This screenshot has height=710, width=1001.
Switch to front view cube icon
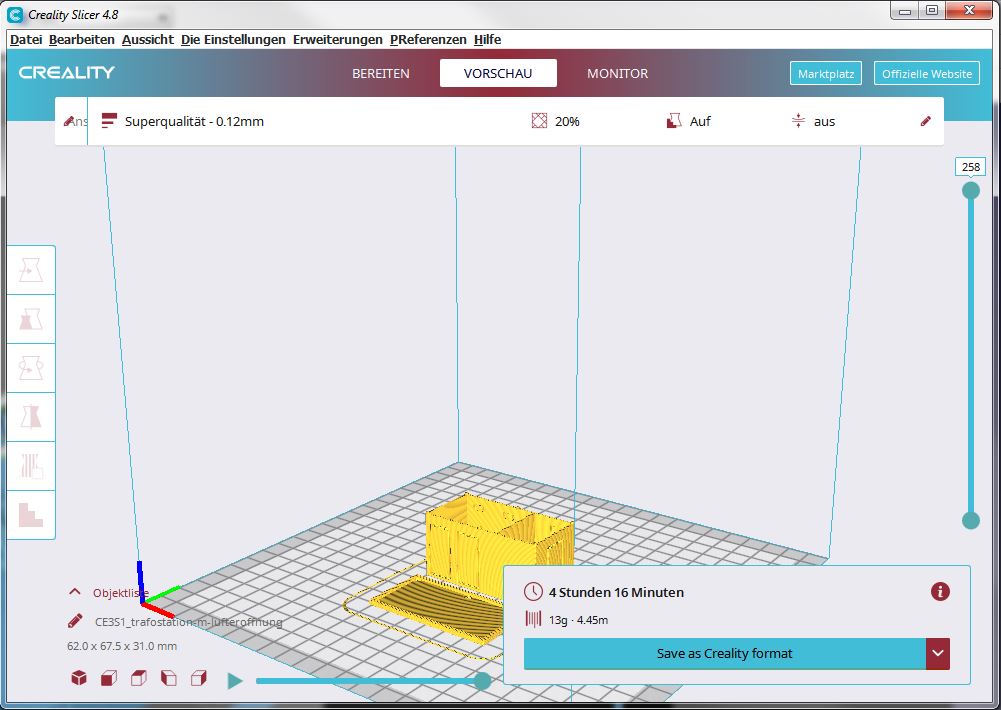tap(109, 677)
